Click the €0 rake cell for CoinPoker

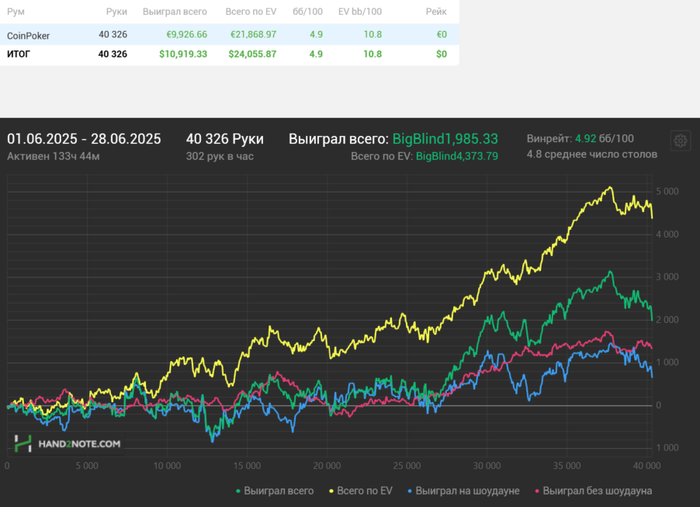[442, 34]
